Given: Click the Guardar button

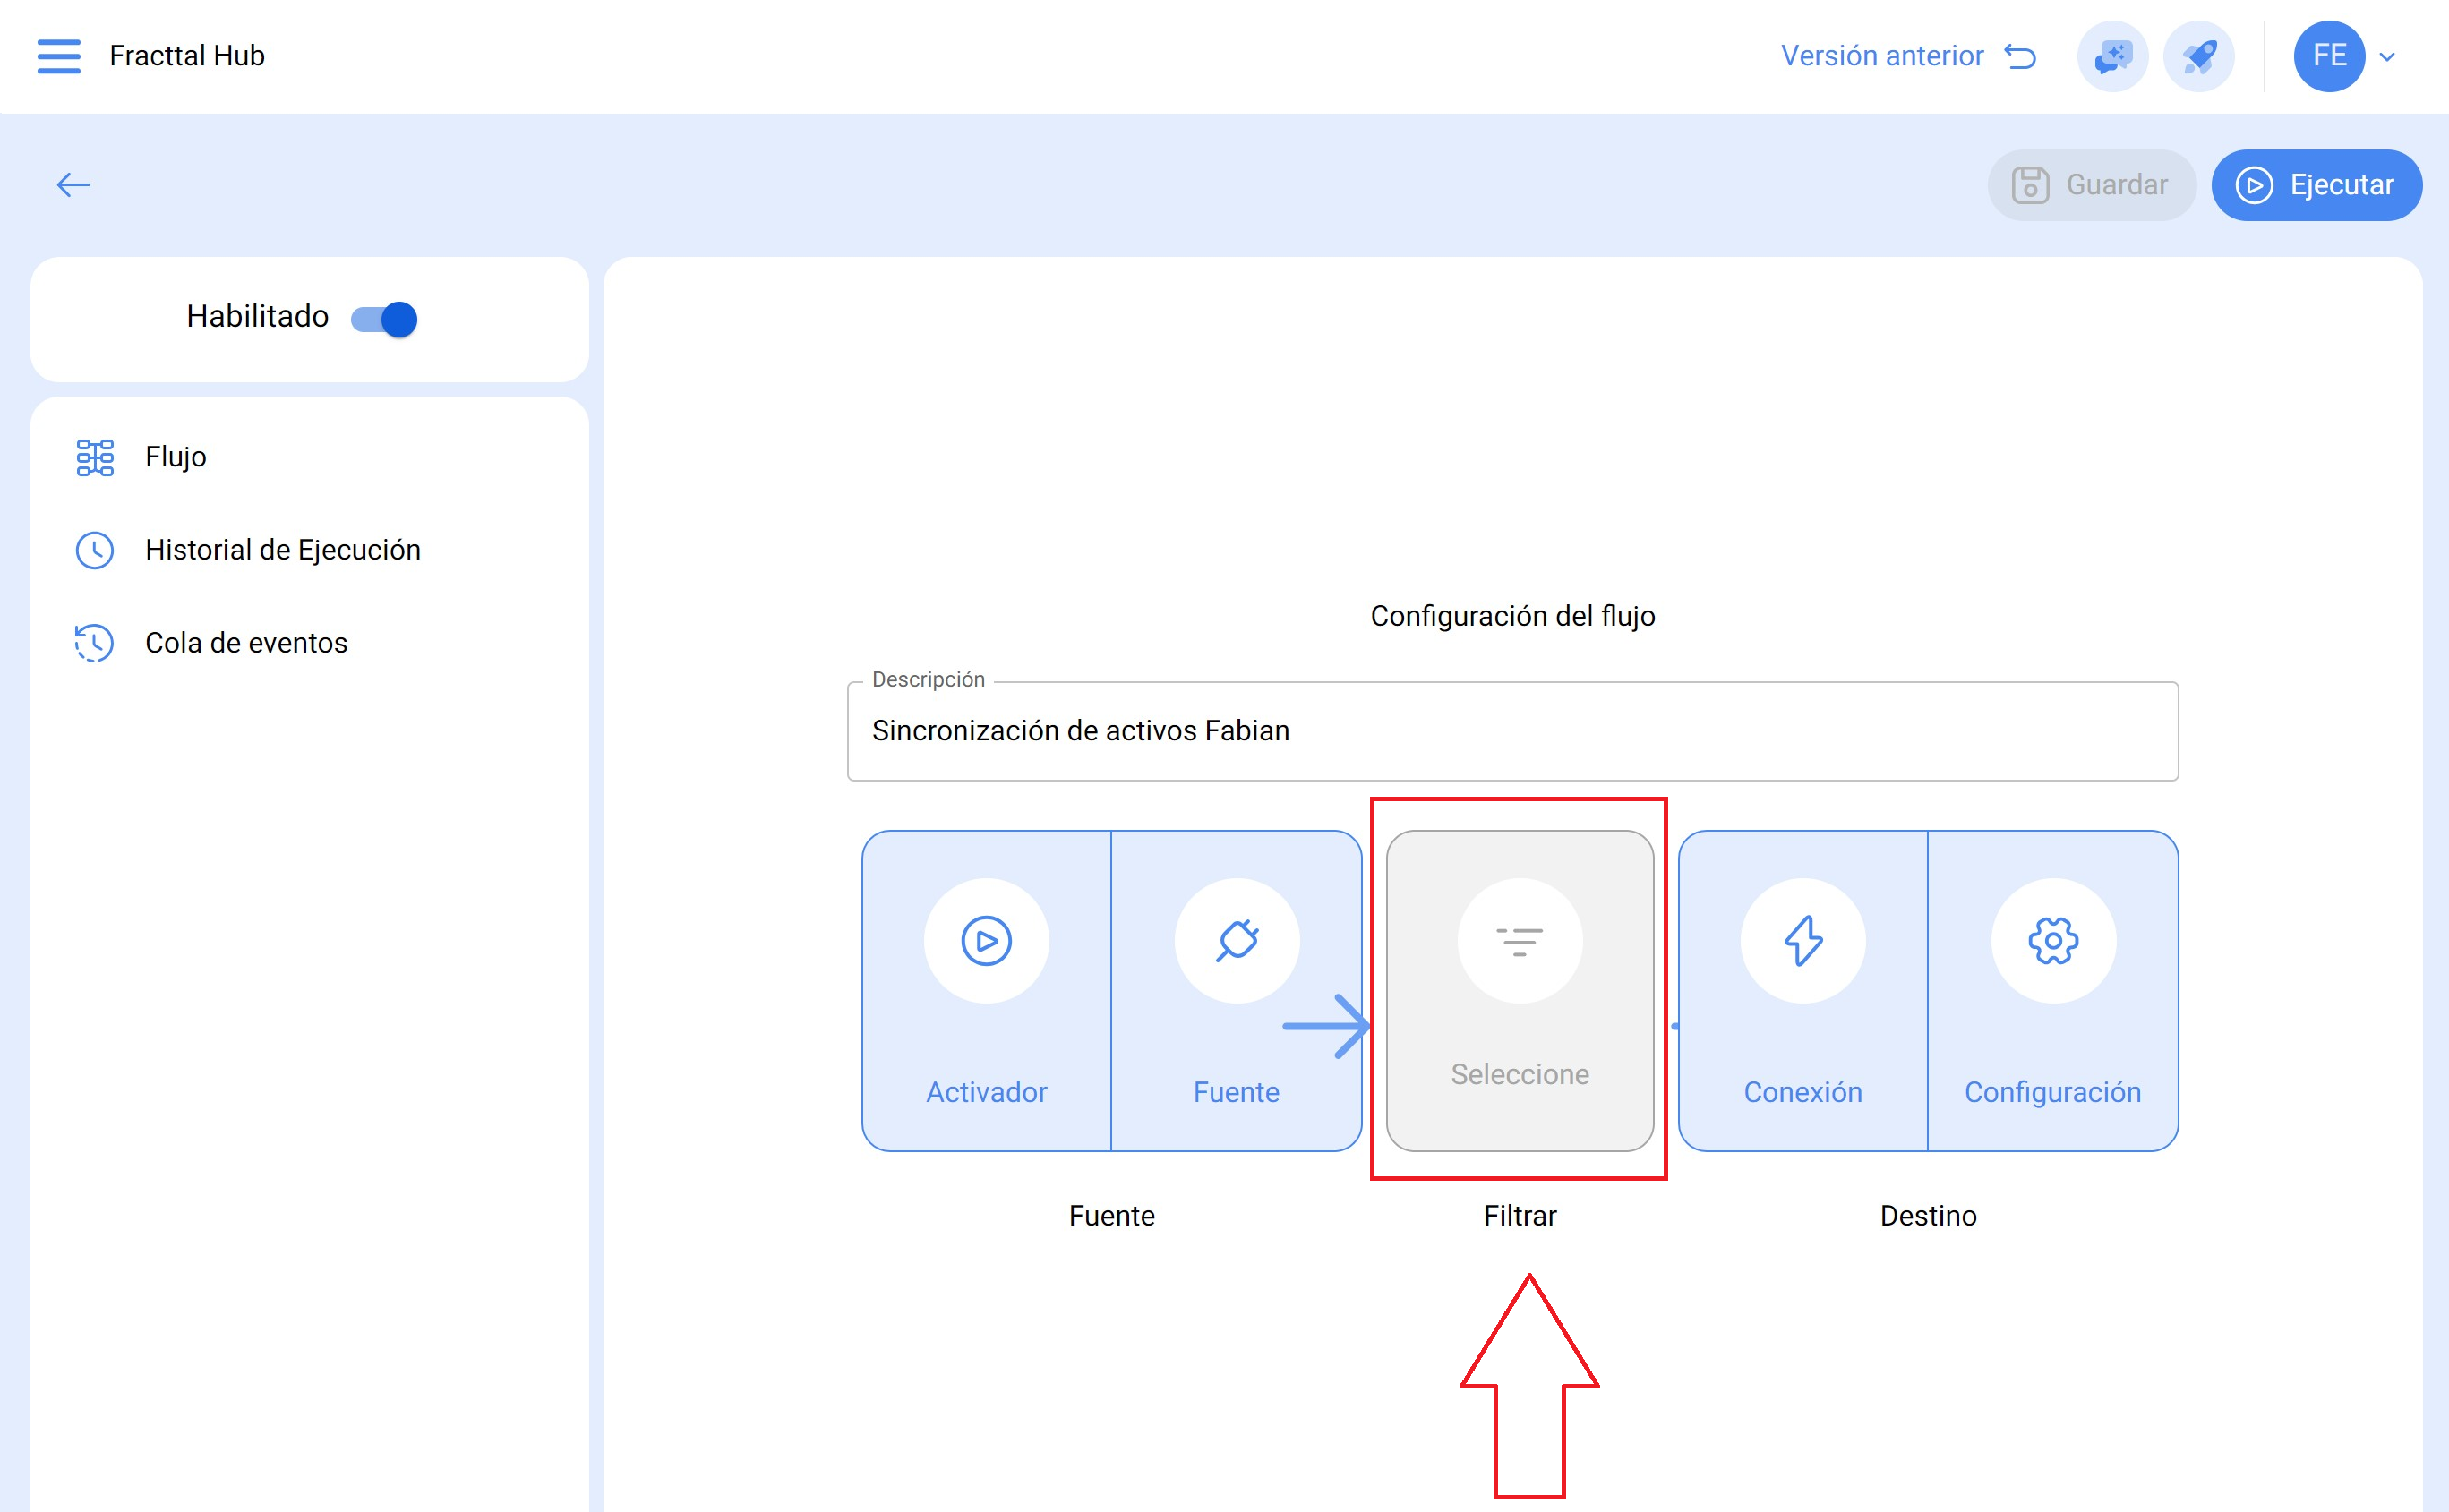Looking at the screenshot, I should point(2091,185).
